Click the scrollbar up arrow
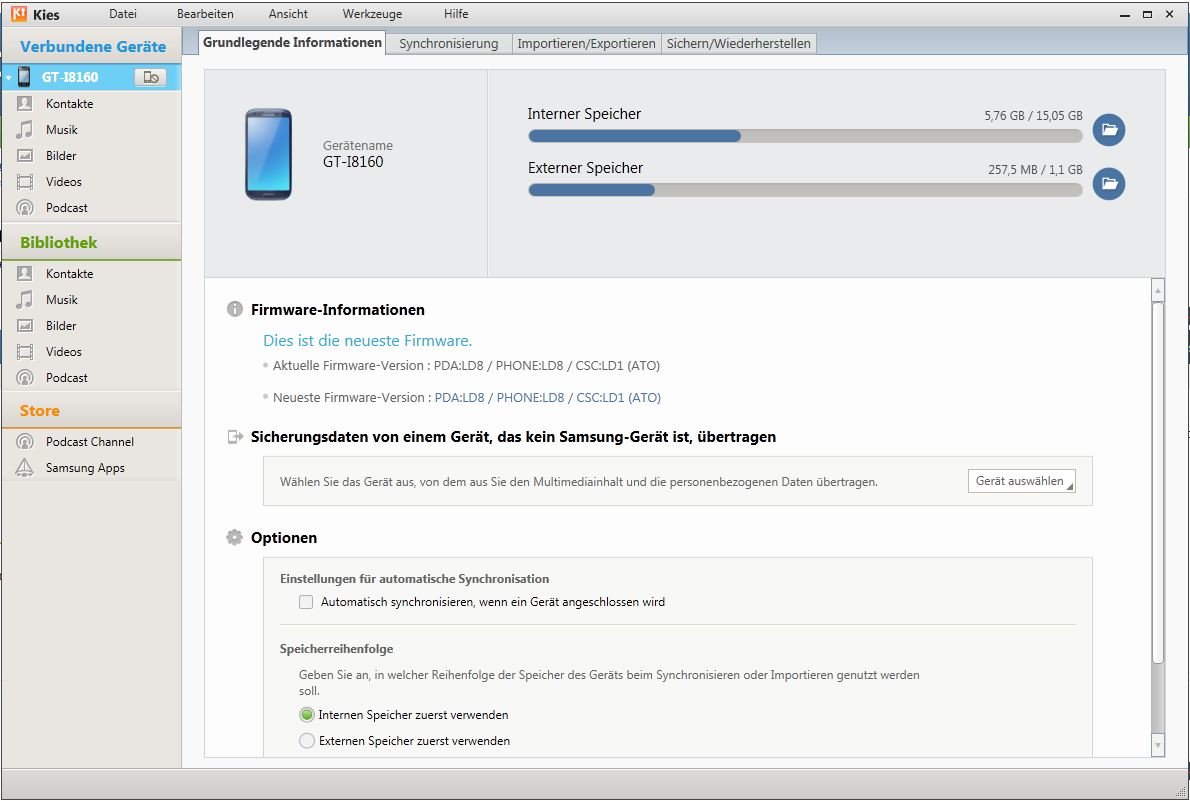 [x=1157, y=290]
